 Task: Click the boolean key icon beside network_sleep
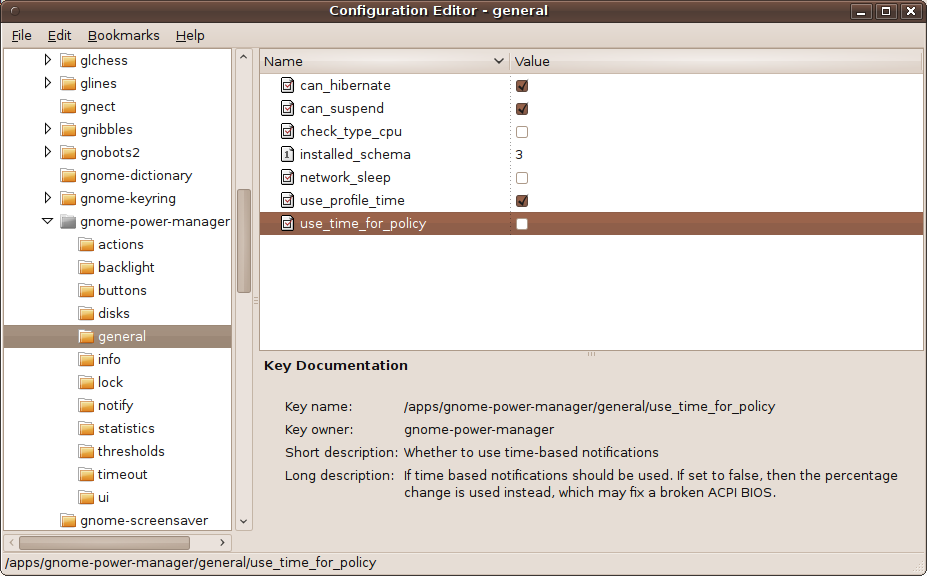[x=287, y=178]
